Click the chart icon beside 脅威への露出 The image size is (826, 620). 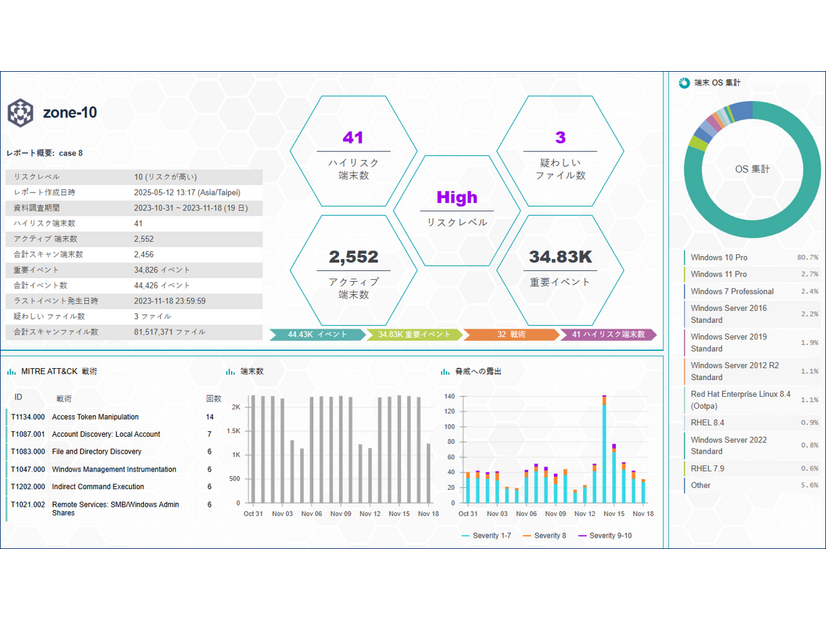click(445, 371)
